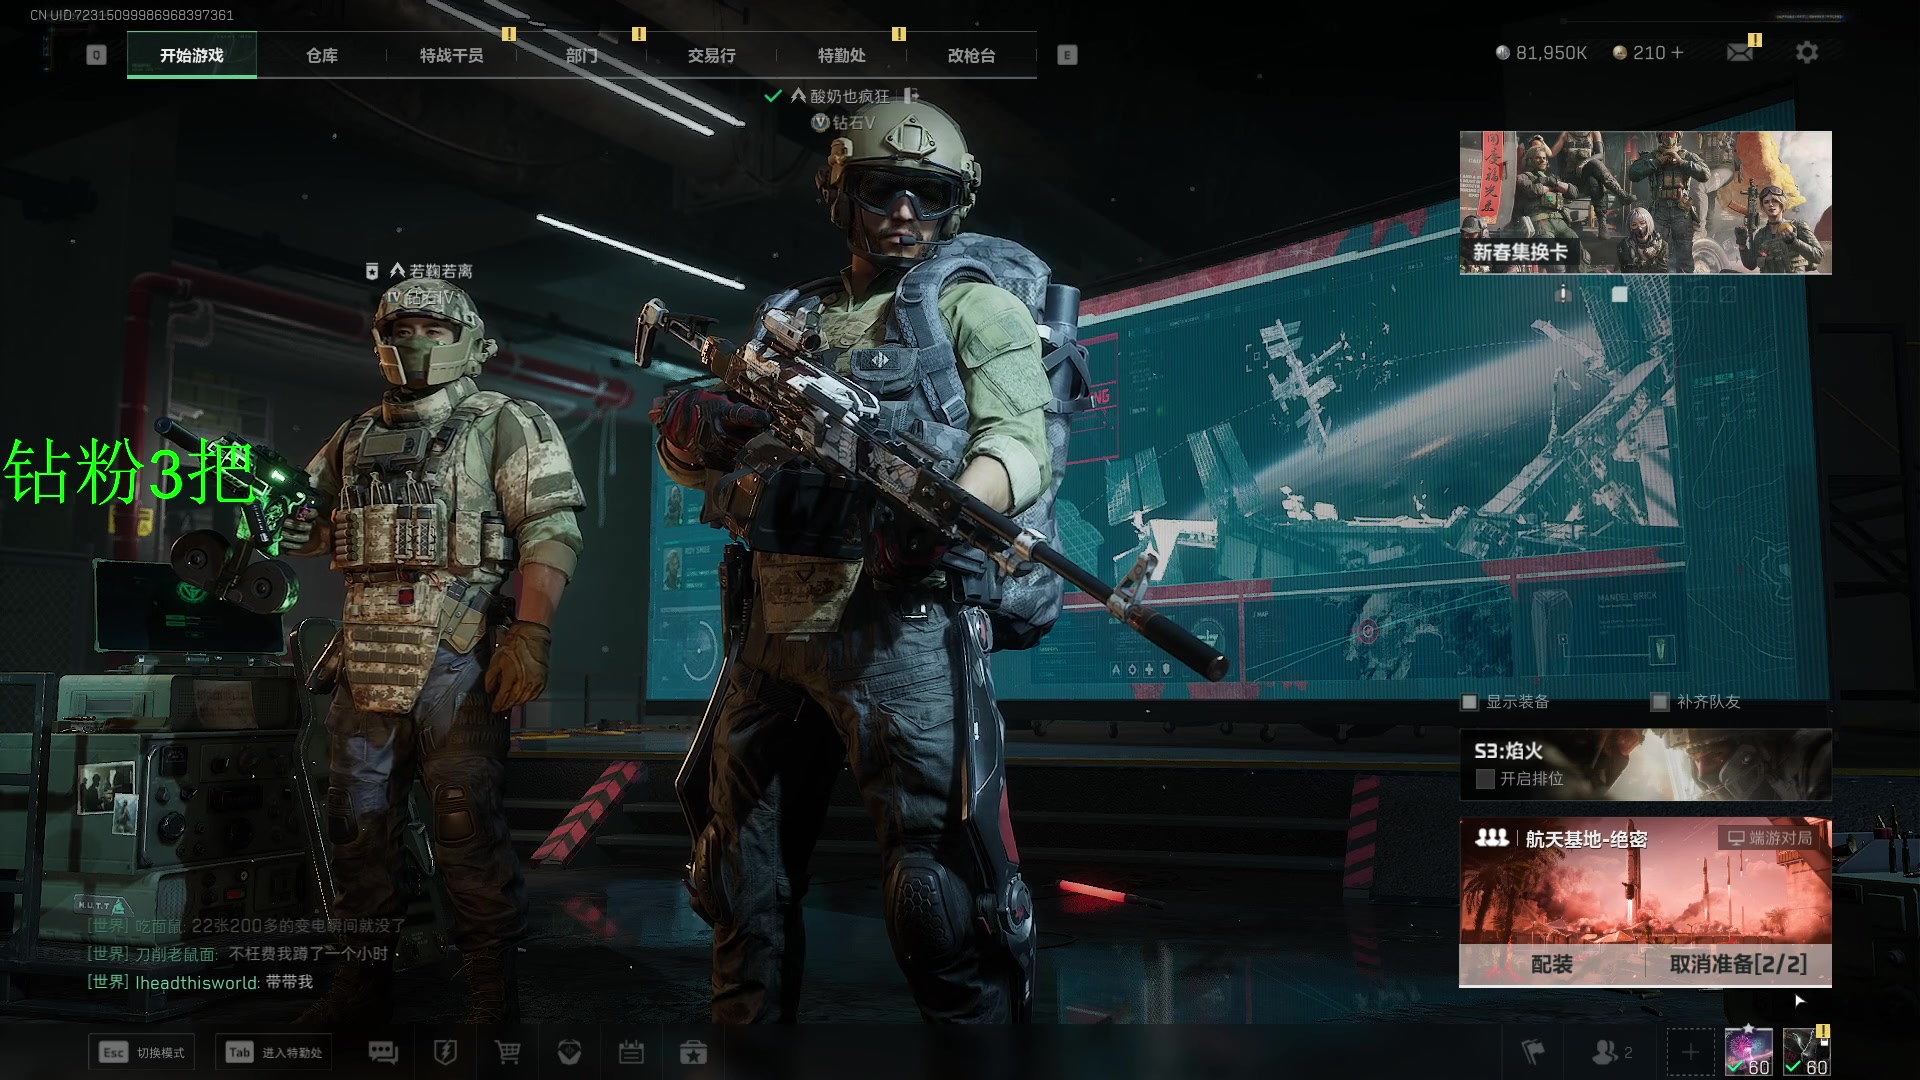Click player name 酸奶也疯狂
This screenshot has height=1080, width=1920.
coord(849,96)
